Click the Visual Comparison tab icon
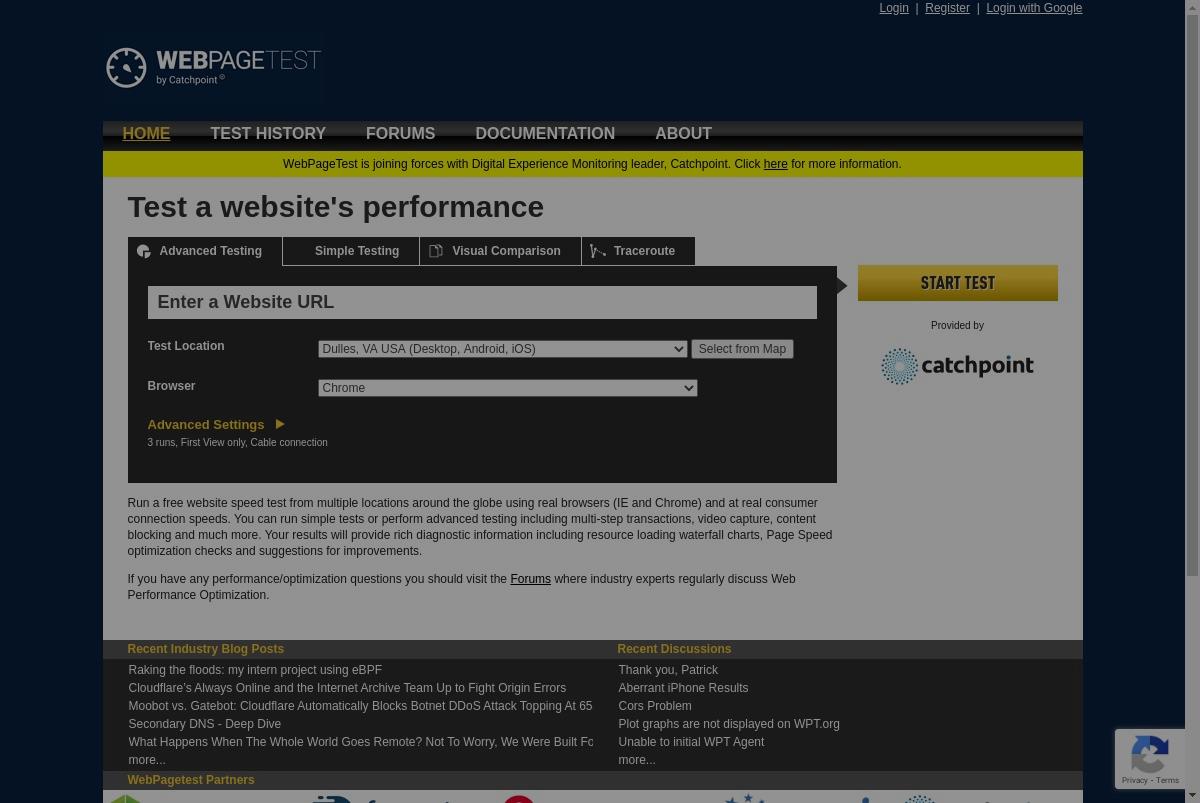1200x803 pixels. (x=436, y=251)
